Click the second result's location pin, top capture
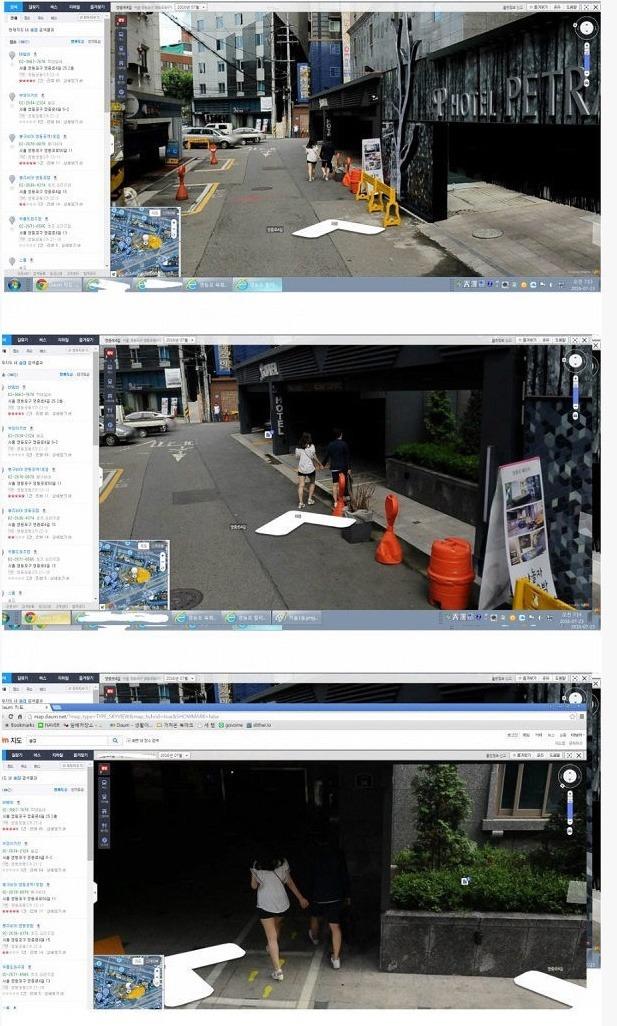The width and height of the screenshot is (617, 1026). [12, 97]
